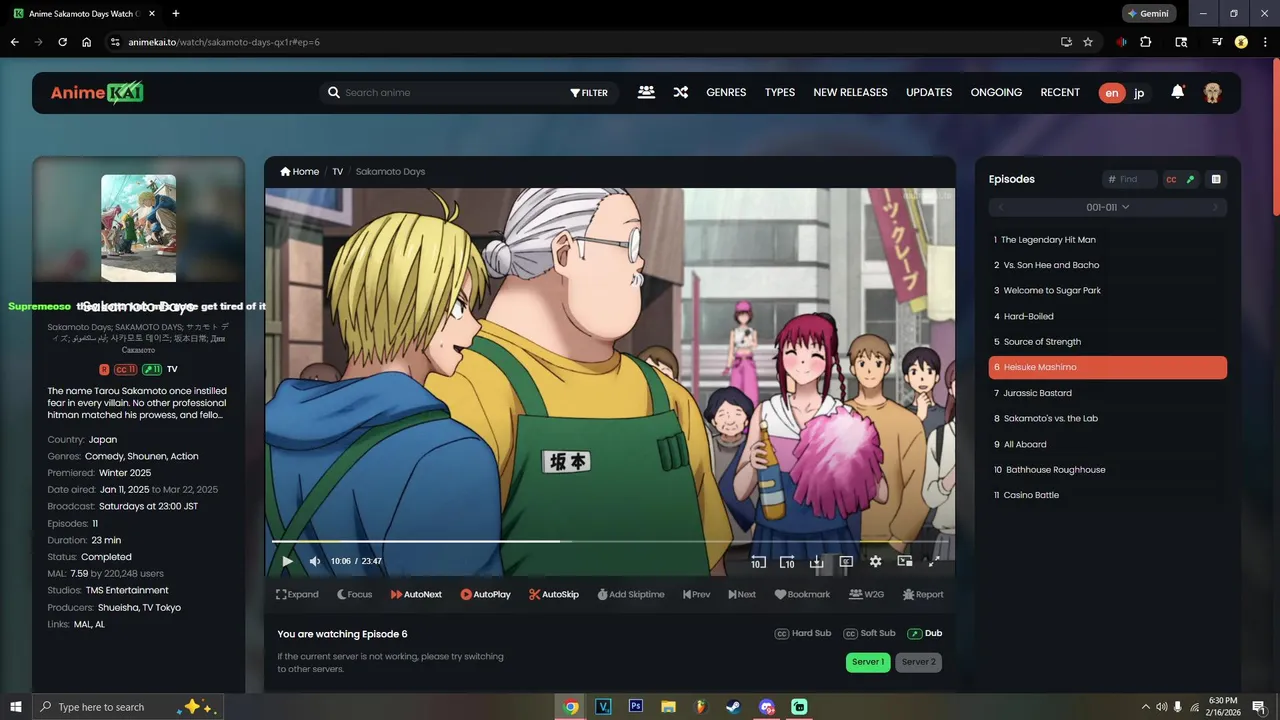Open TYPES menu

[x=780, y=92]
